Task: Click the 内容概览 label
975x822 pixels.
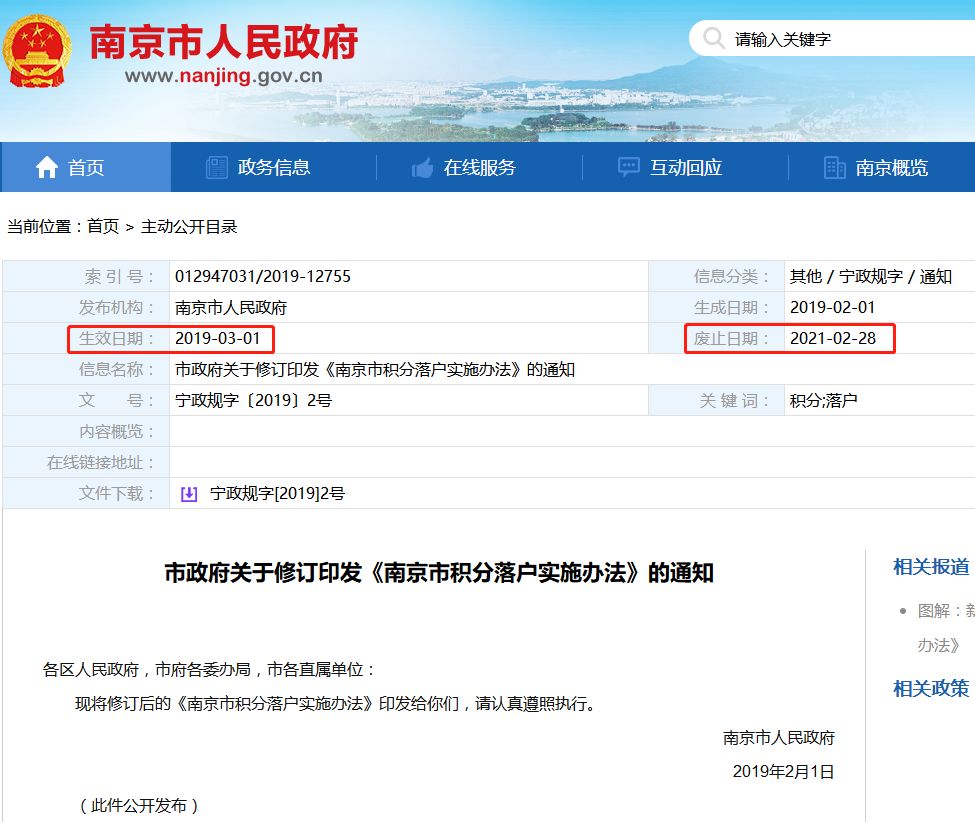Action: point(116,432)
